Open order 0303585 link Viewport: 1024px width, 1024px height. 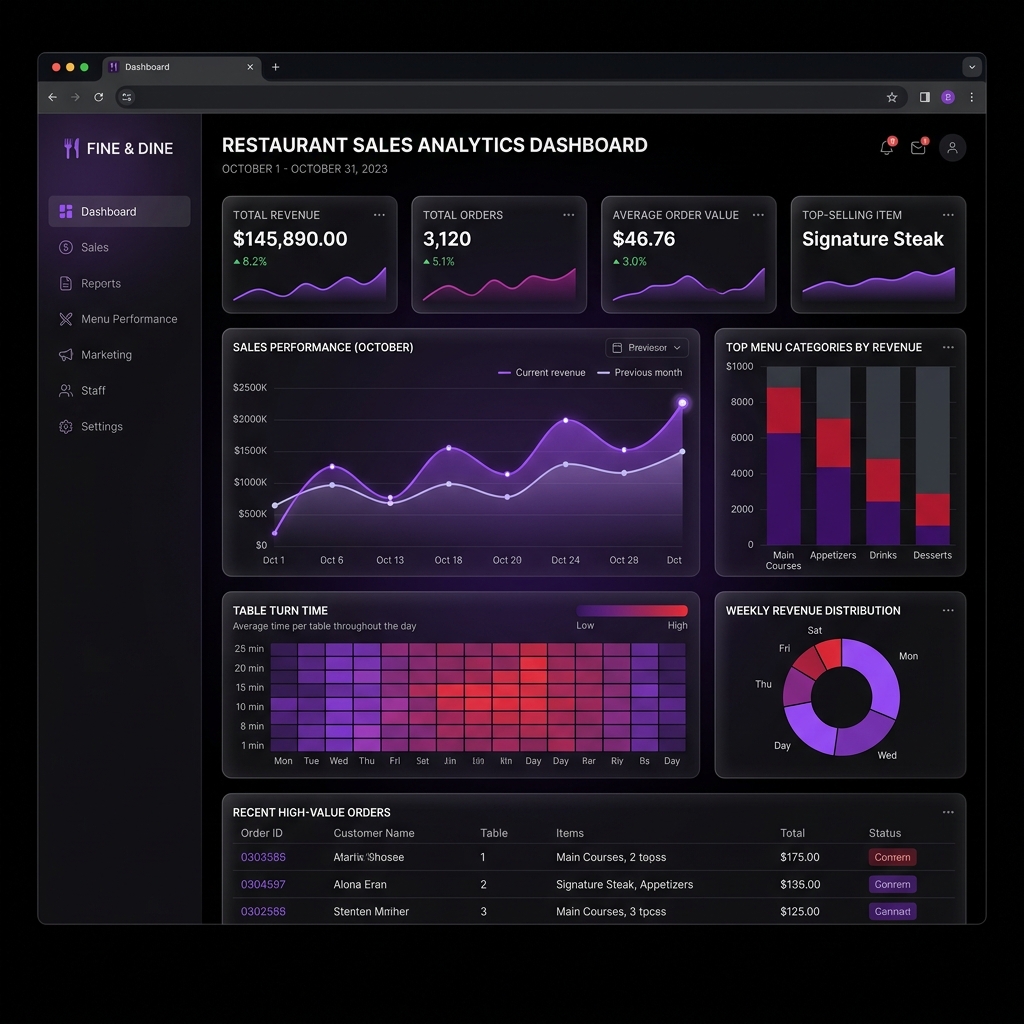[263, 857]
